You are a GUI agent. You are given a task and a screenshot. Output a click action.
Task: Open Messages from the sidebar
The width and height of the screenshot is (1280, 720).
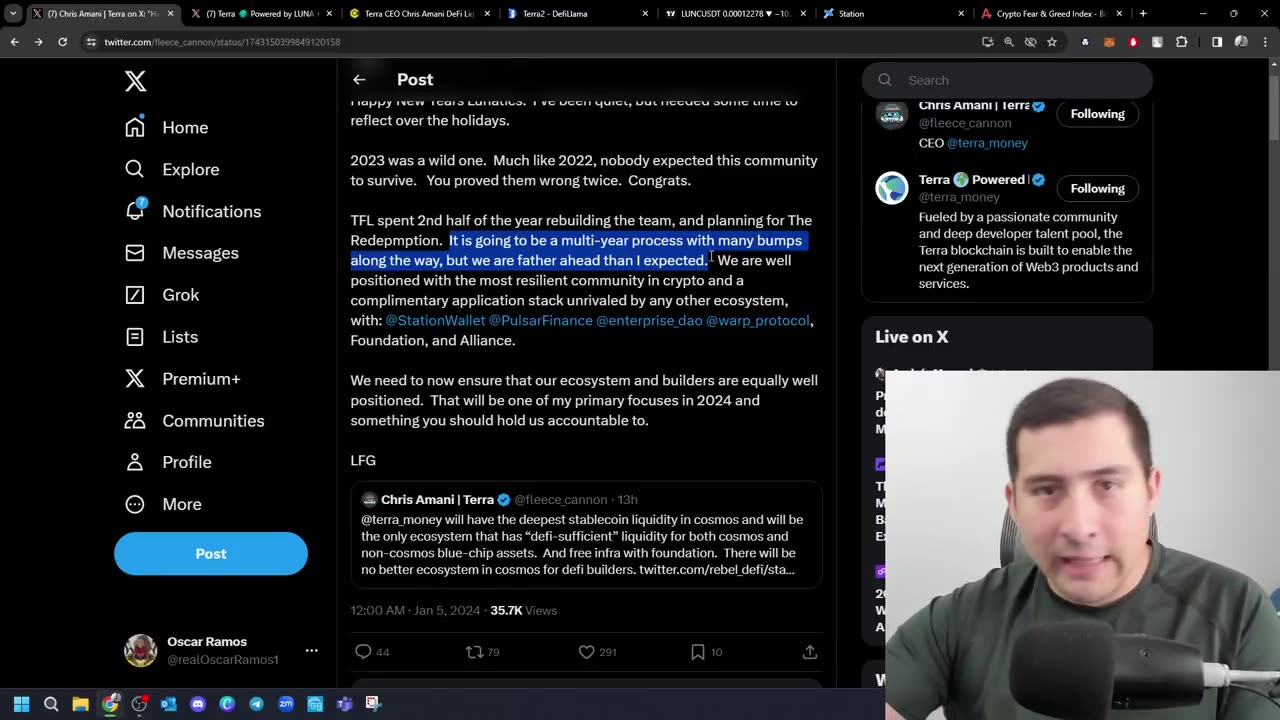point(182,253)
